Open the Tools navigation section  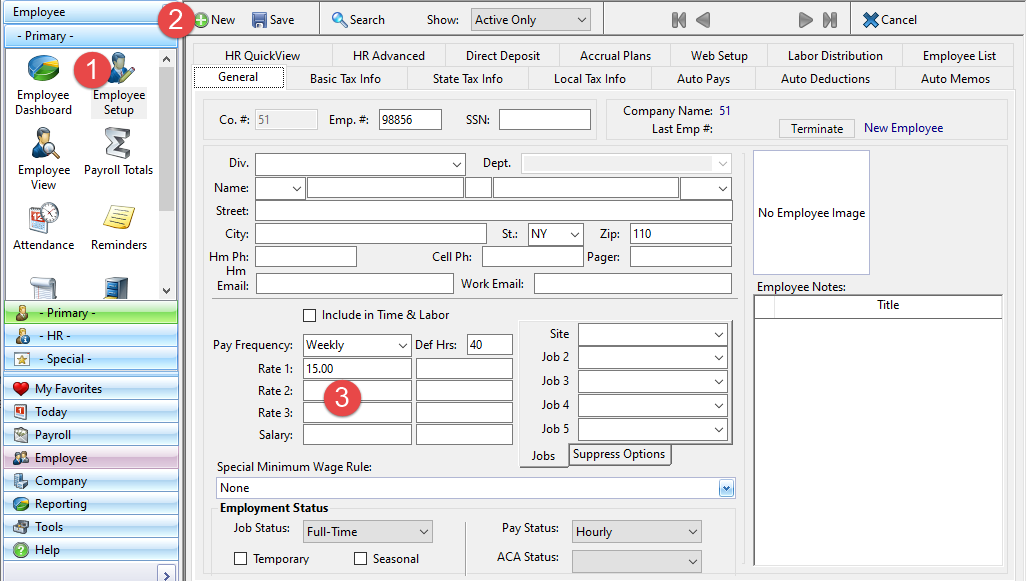pyautogui.click(x=91, y=526)
